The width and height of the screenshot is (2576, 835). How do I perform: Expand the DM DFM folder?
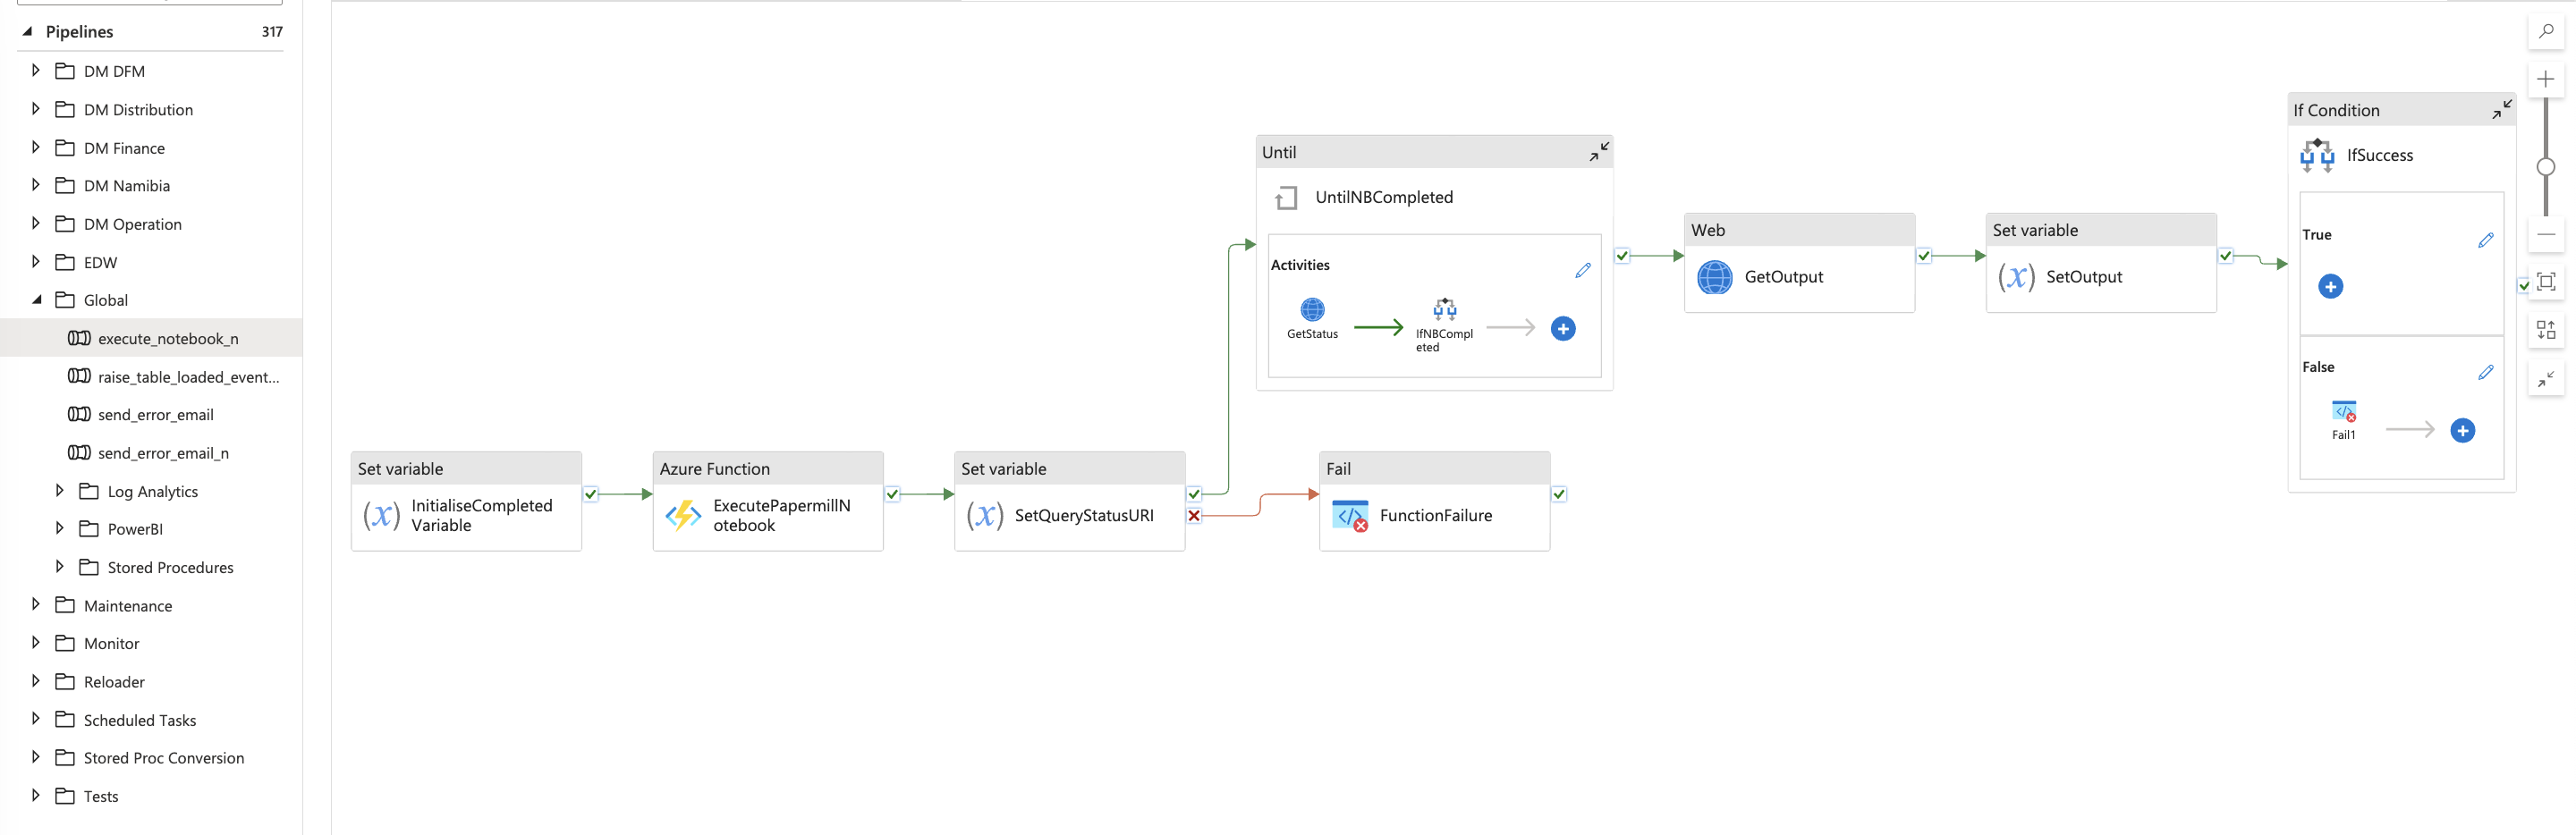[x=35, y=70]
